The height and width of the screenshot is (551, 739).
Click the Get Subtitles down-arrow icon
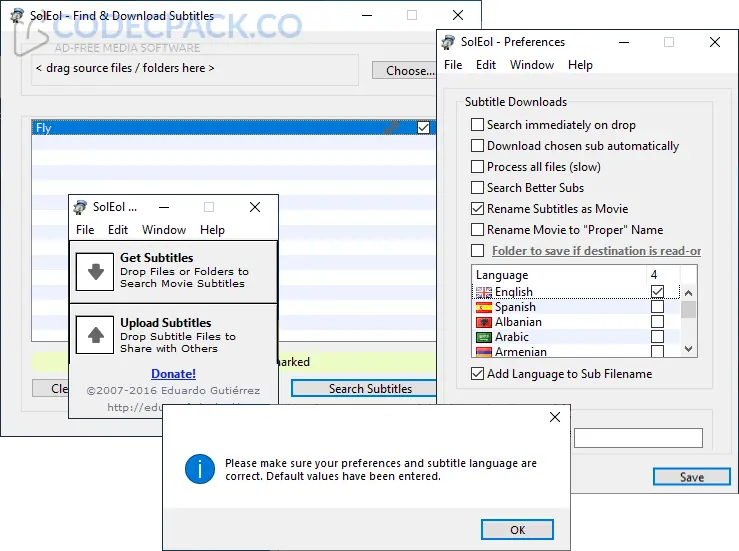coord(95,272)
